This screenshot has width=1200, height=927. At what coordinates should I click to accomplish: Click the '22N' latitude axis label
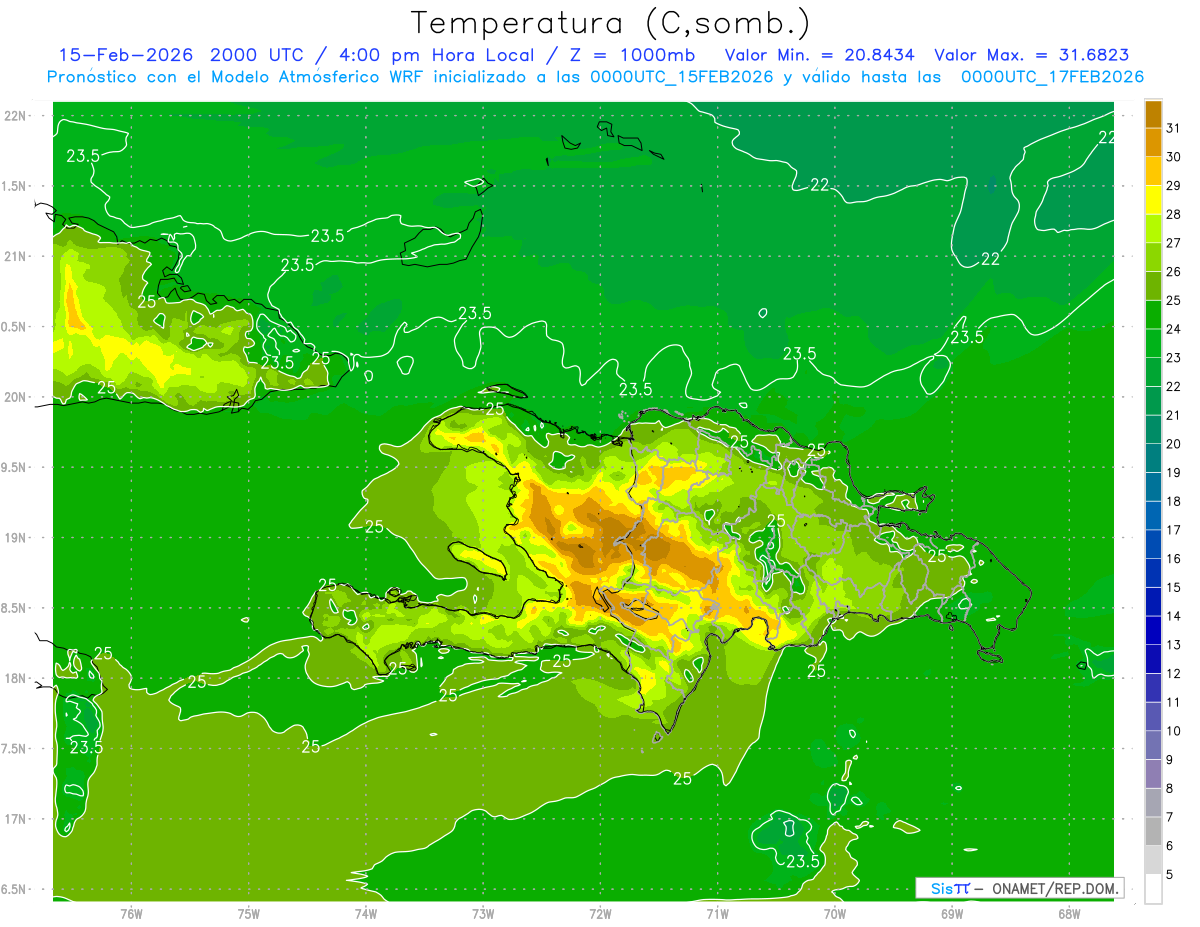(x=14, y=115)
